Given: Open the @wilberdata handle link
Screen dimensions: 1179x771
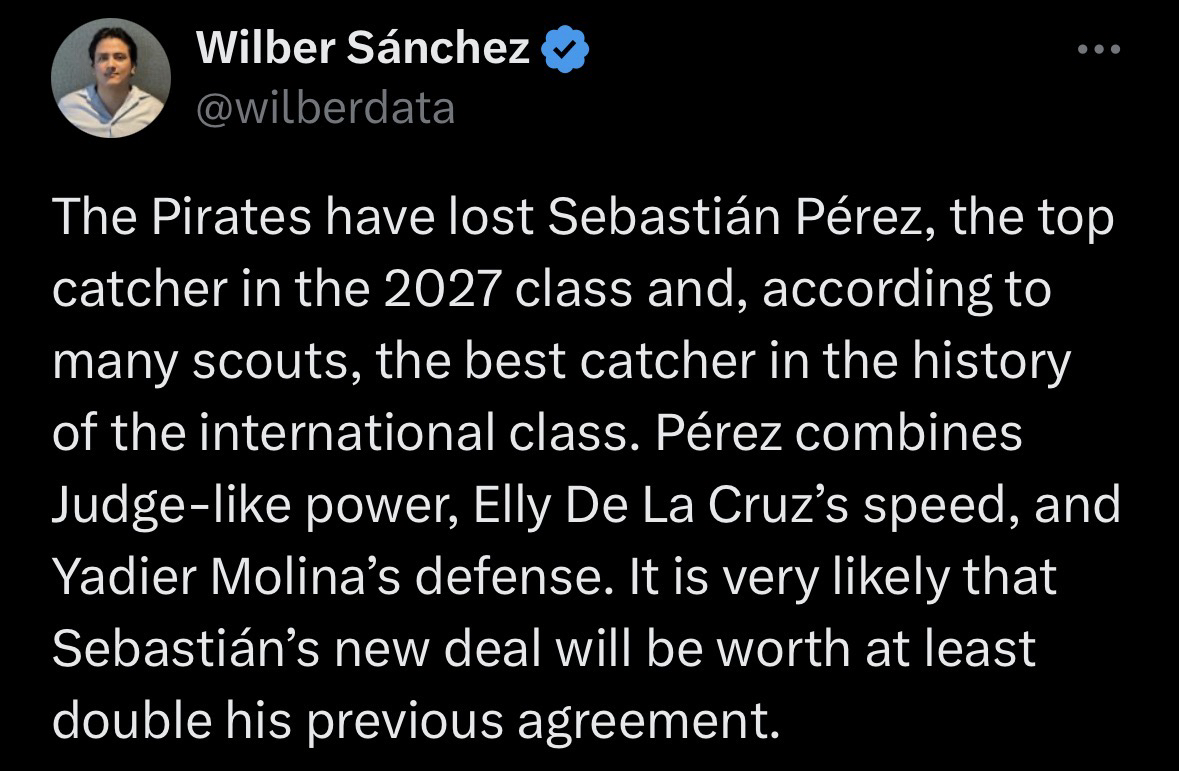Looking at the screenshot, I should pos(326,107).
